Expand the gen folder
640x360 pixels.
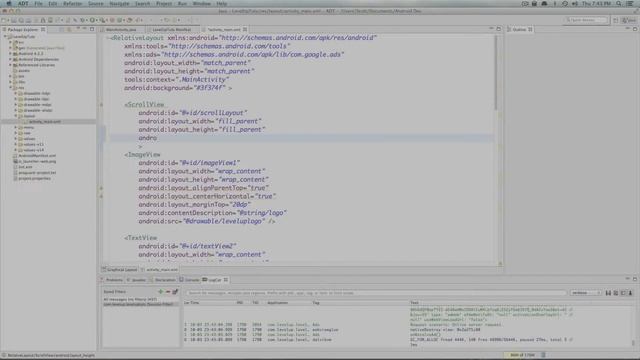(x=11, y=48)
